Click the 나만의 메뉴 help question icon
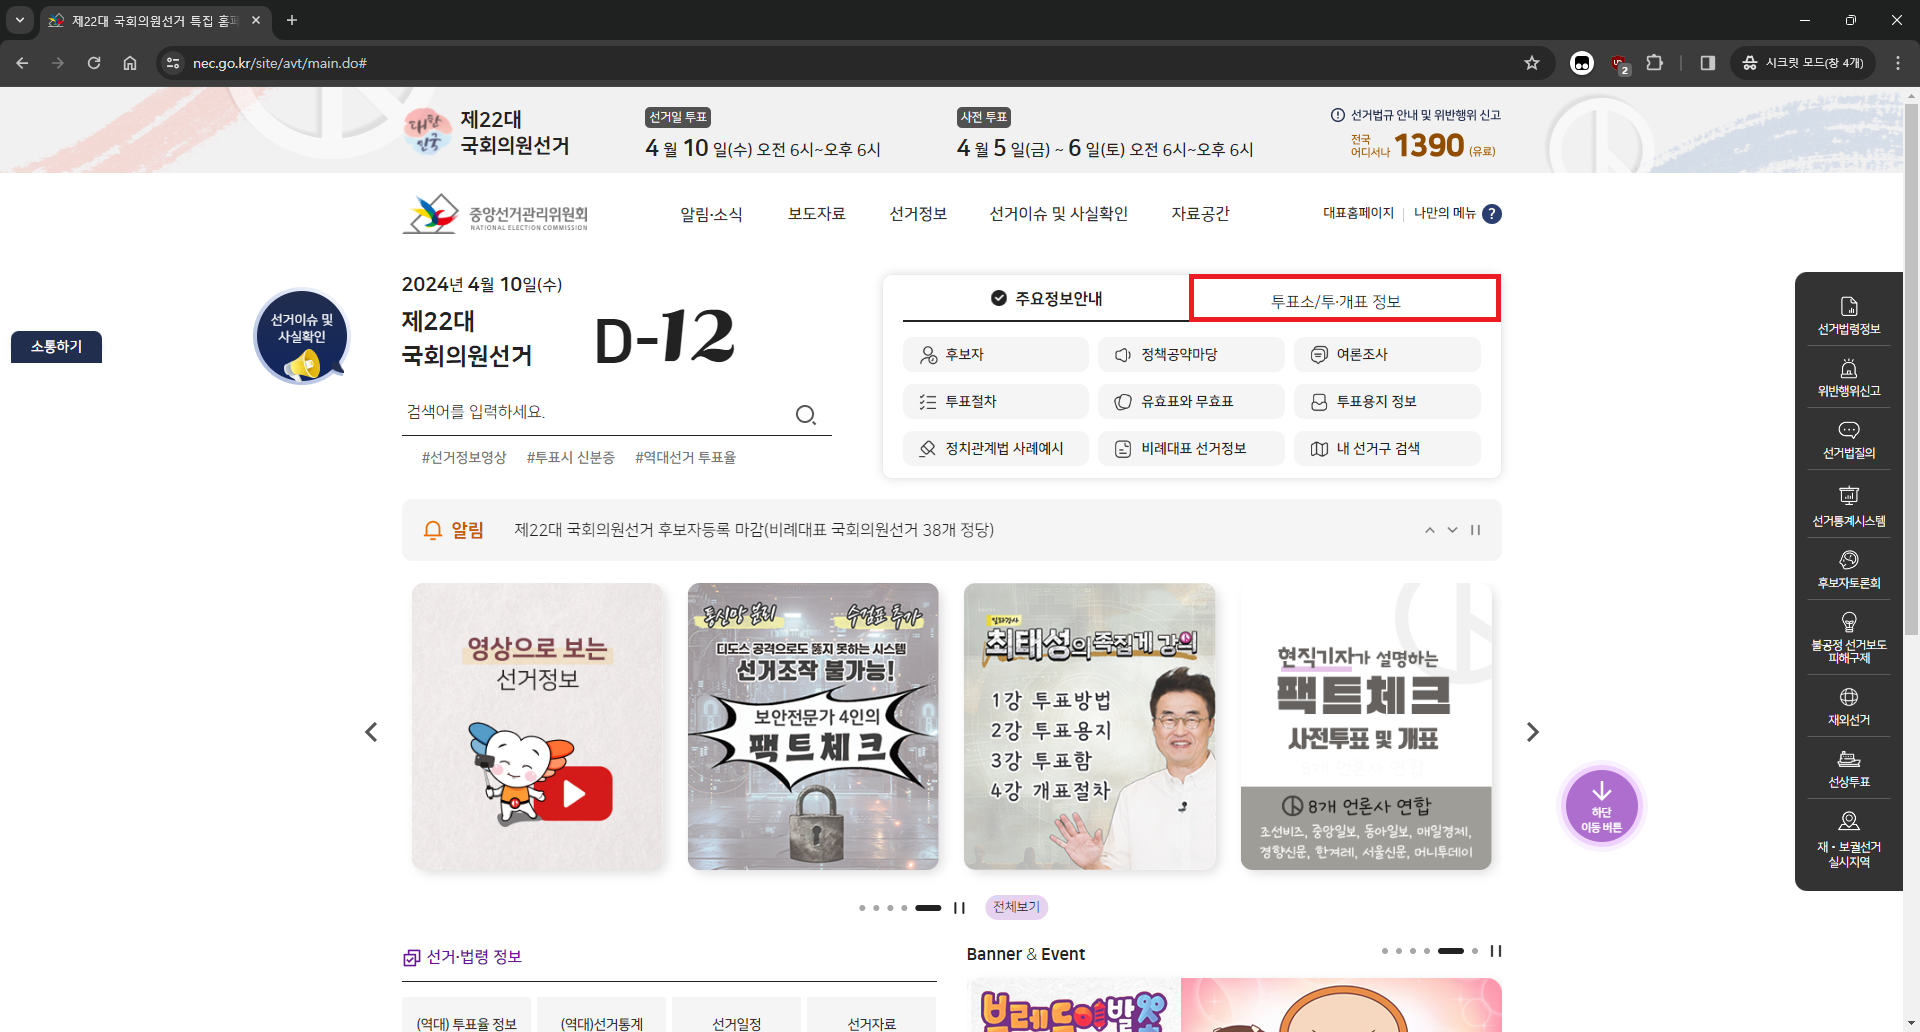Screen dimensions: 1920x1032 (x=1491, y=213)
